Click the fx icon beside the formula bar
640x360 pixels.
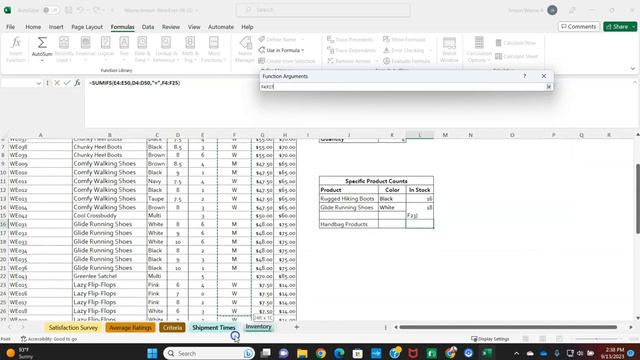point(77,83)
